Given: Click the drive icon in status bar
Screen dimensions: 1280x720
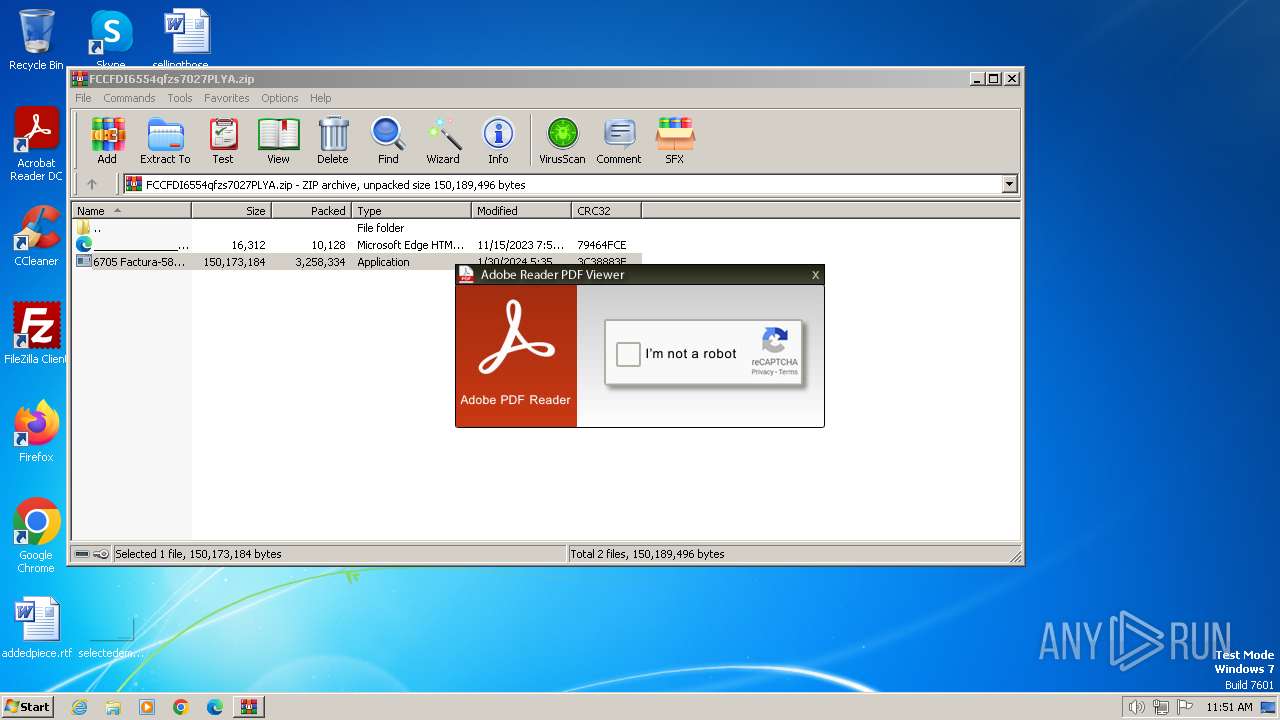Looking at the screenshot, I should point(82,554).
